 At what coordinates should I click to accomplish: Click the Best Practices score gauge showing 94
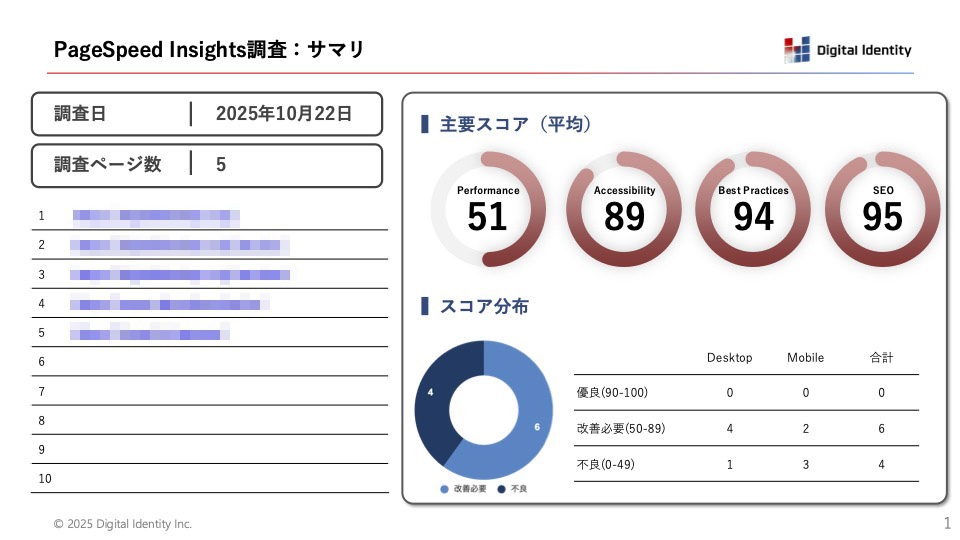pyautogui.click(x=753, y=209)
